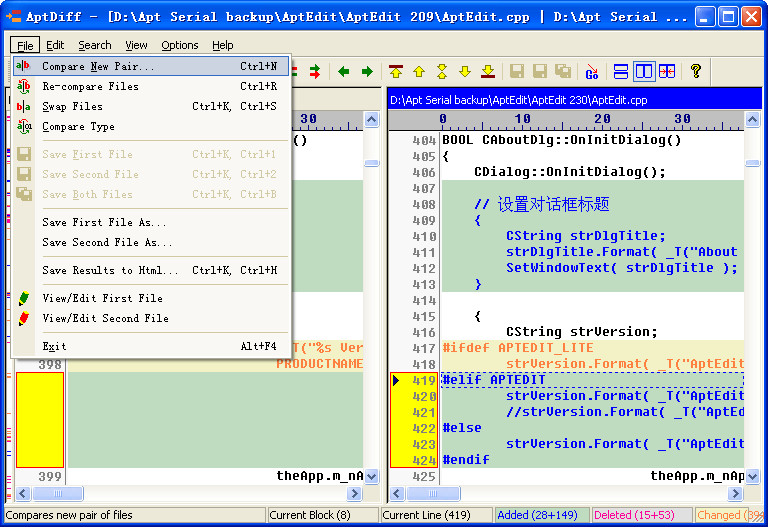The width and height of the screenshot is (768, 527).
Task: Select Exit from the File menu
Action: 151,346
